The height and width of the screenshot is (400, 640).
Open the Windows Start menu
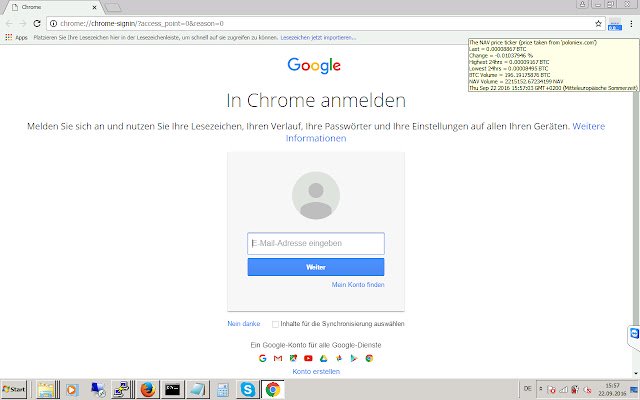click(14, 389)
